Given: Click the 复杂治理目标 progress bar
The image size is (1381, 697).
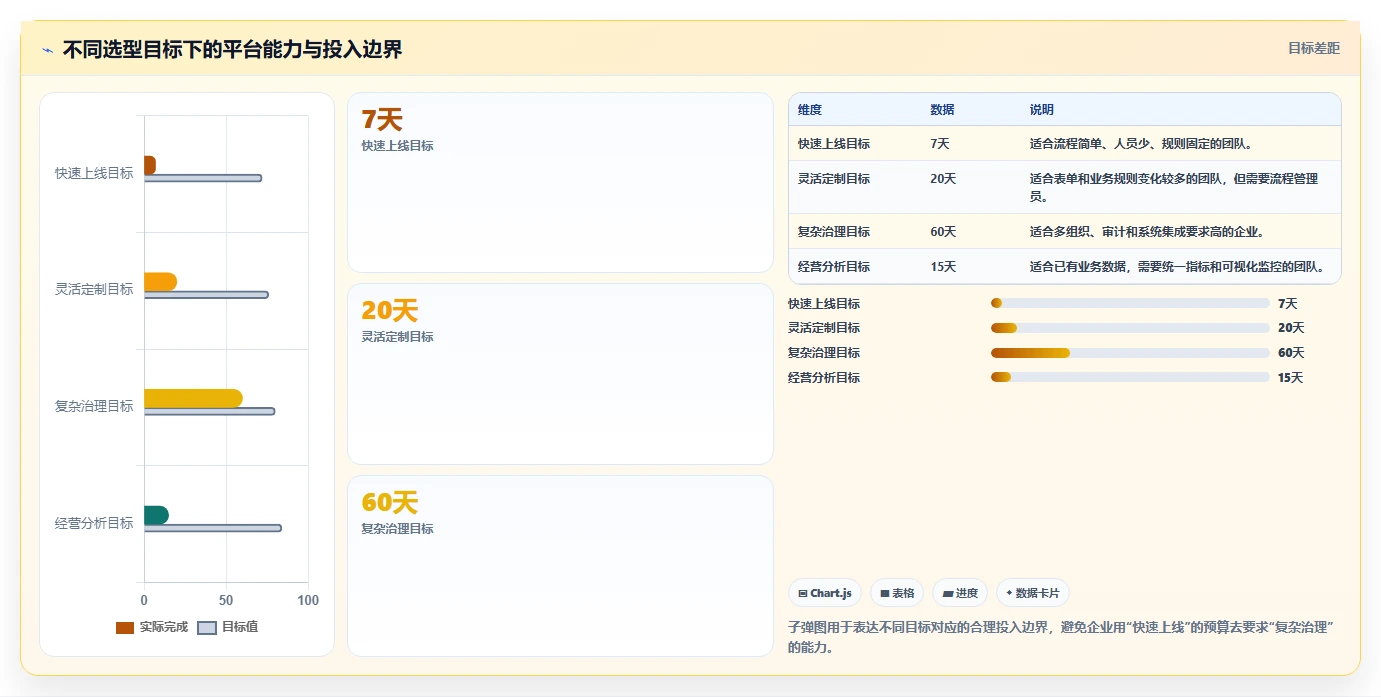Looking at the screenshot, I should pyautogui.click(x=1130, y=353).
